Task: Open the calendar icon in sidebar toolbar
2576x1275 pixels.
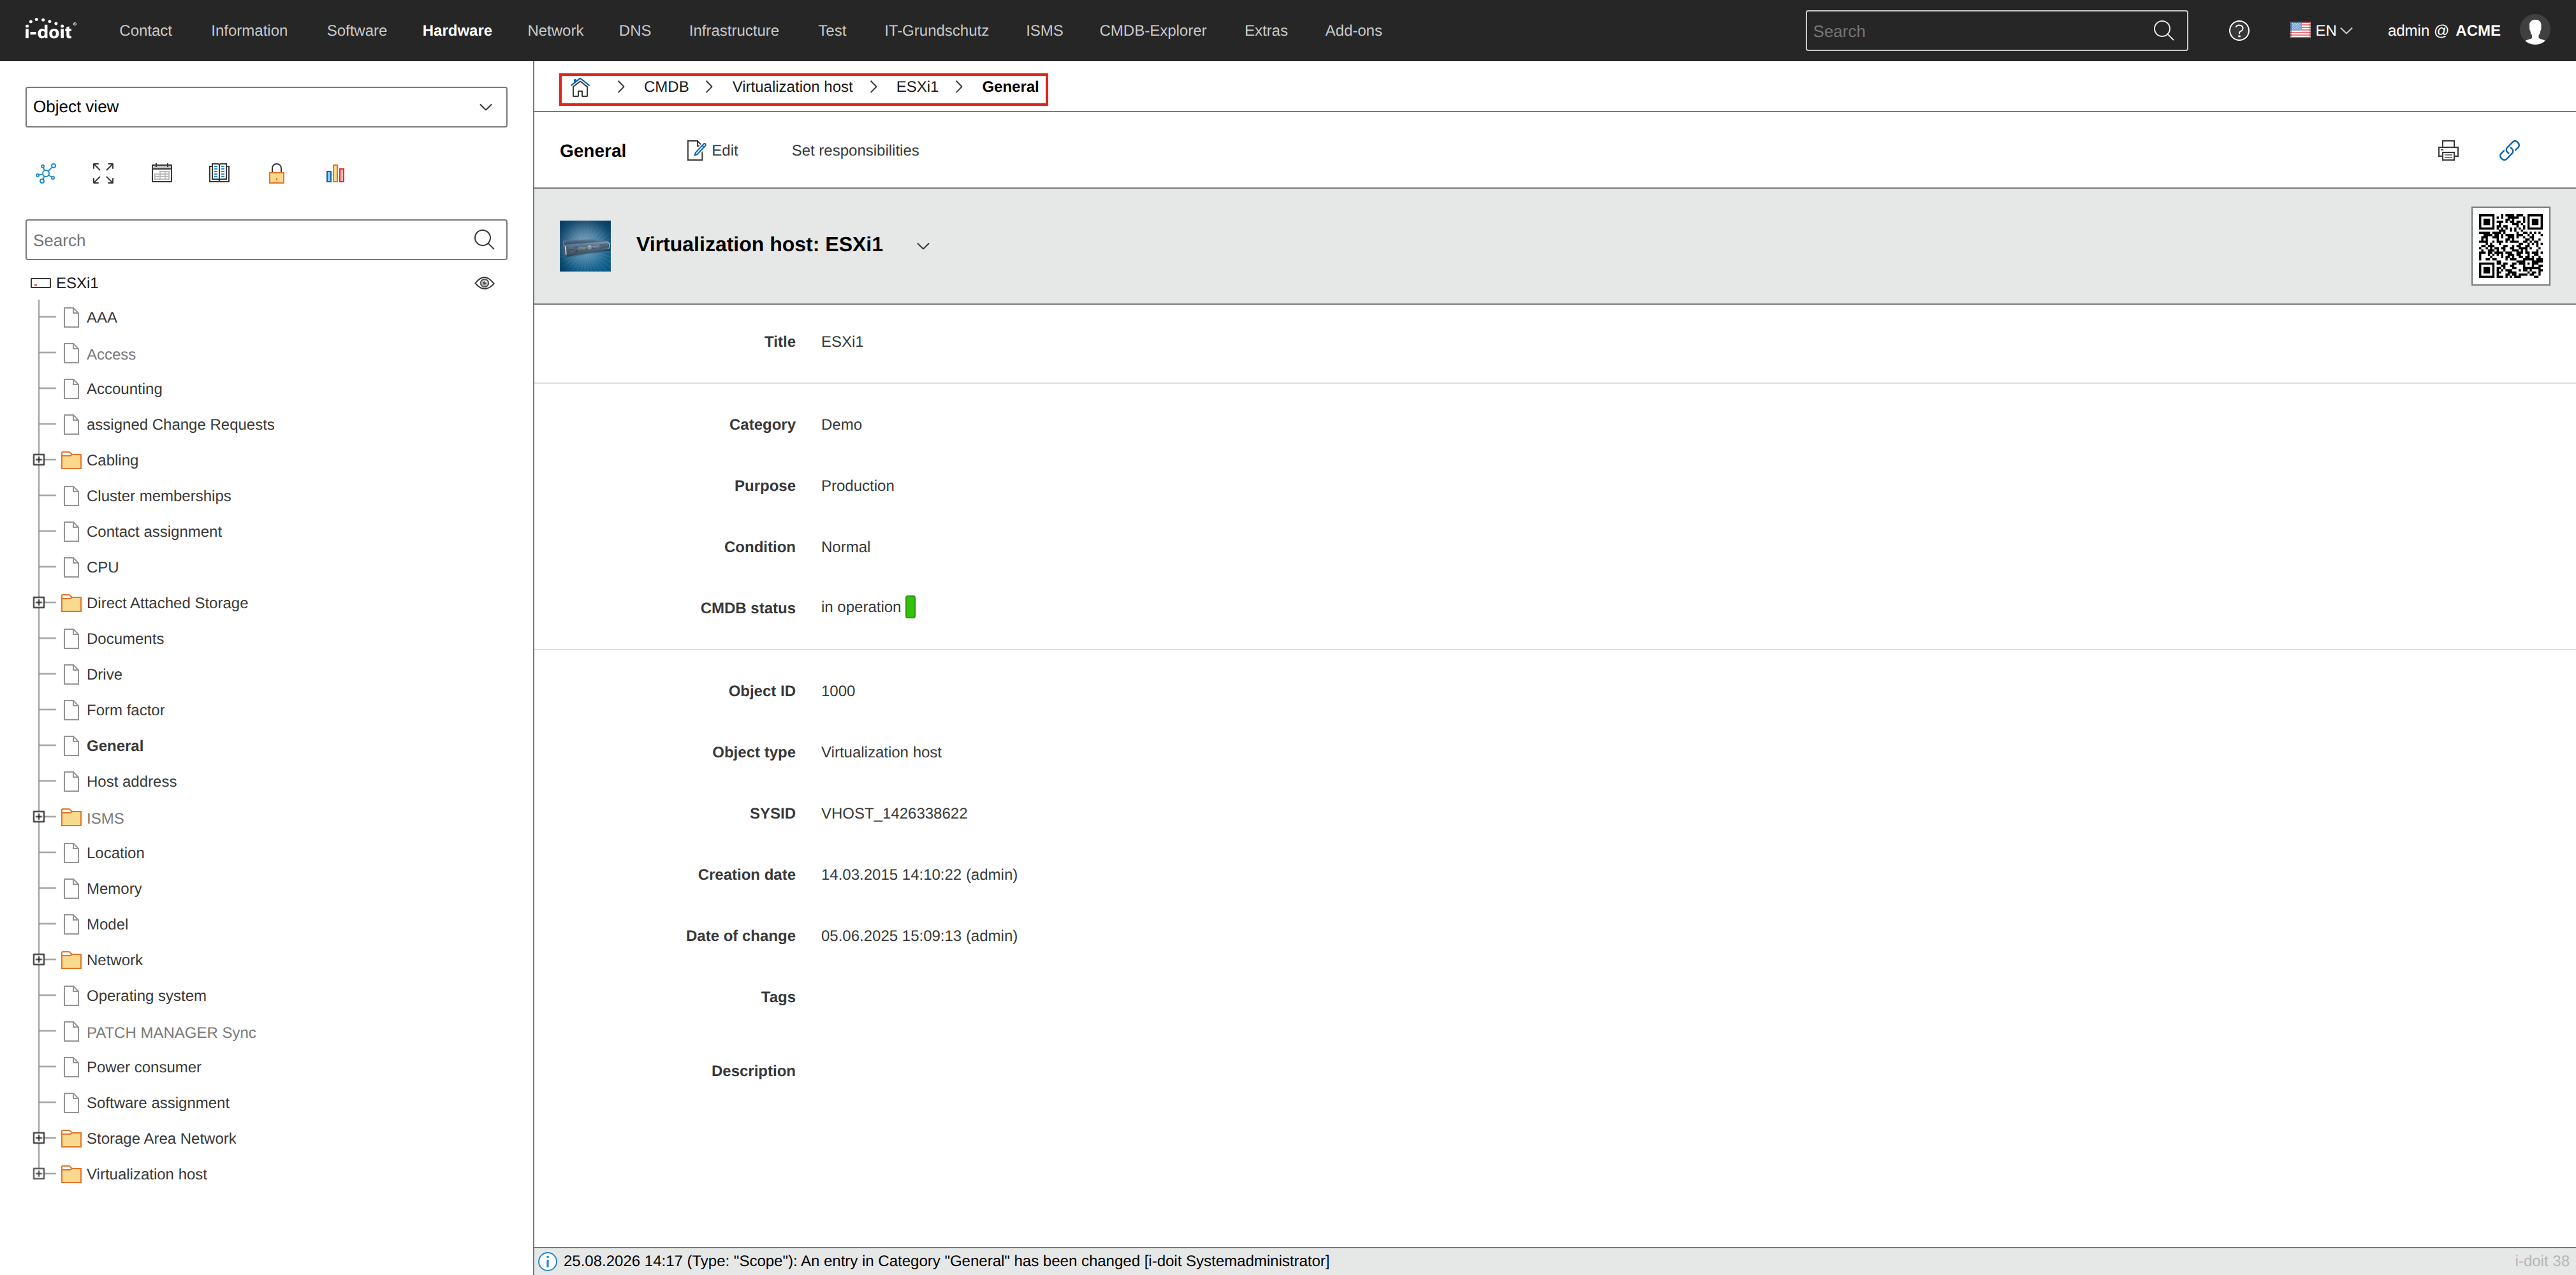Action: pos(161,173)
